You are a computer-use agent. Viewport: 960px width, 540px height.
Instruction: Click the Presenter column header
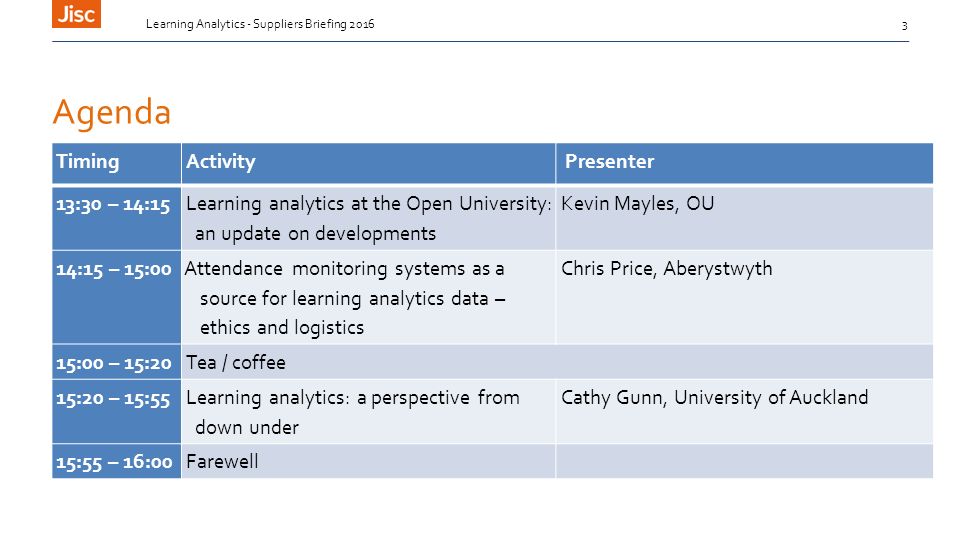(744, 163)
